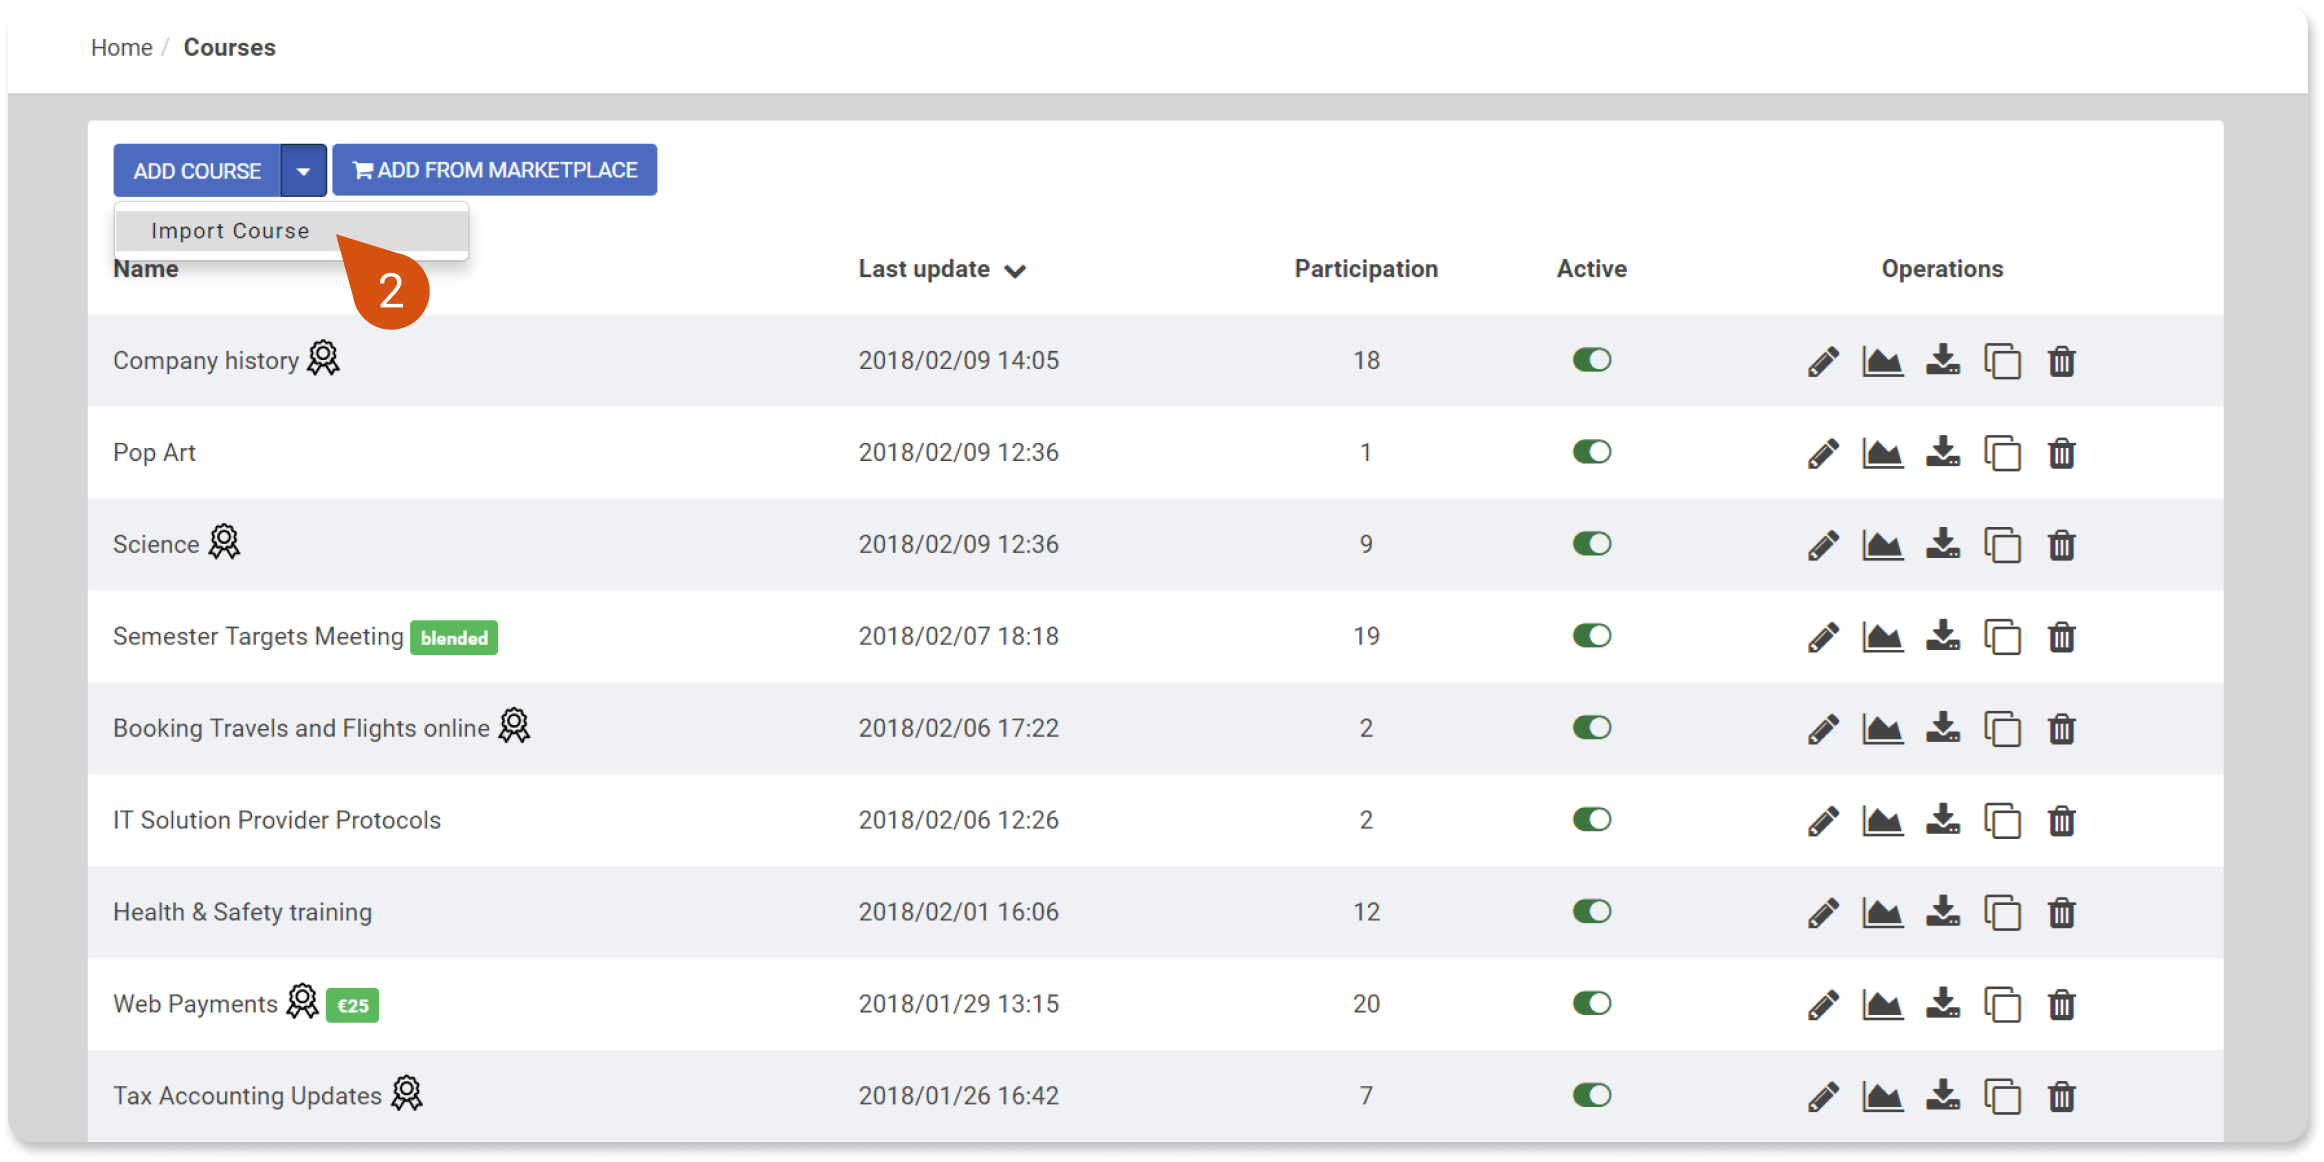Delete the Science course
The width and height of the screenshot is (2324, 1162).
click(x=2062, y=545)
